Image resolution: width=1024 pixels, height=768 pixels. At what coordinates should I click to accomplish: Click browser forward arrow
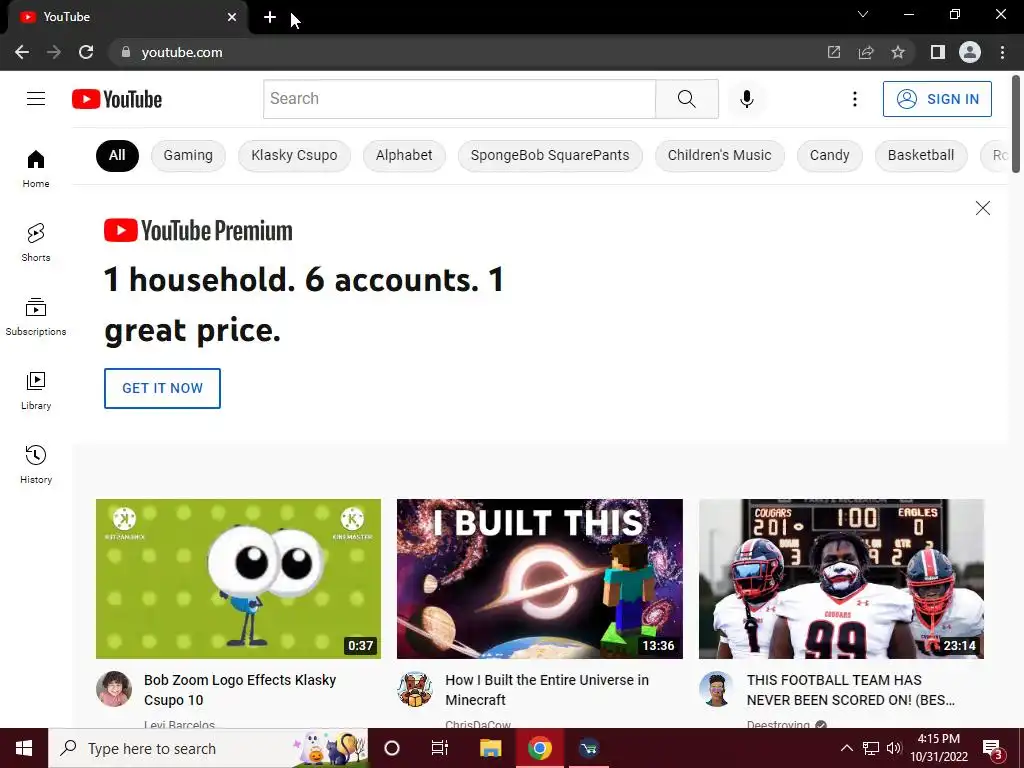[54, 52]
